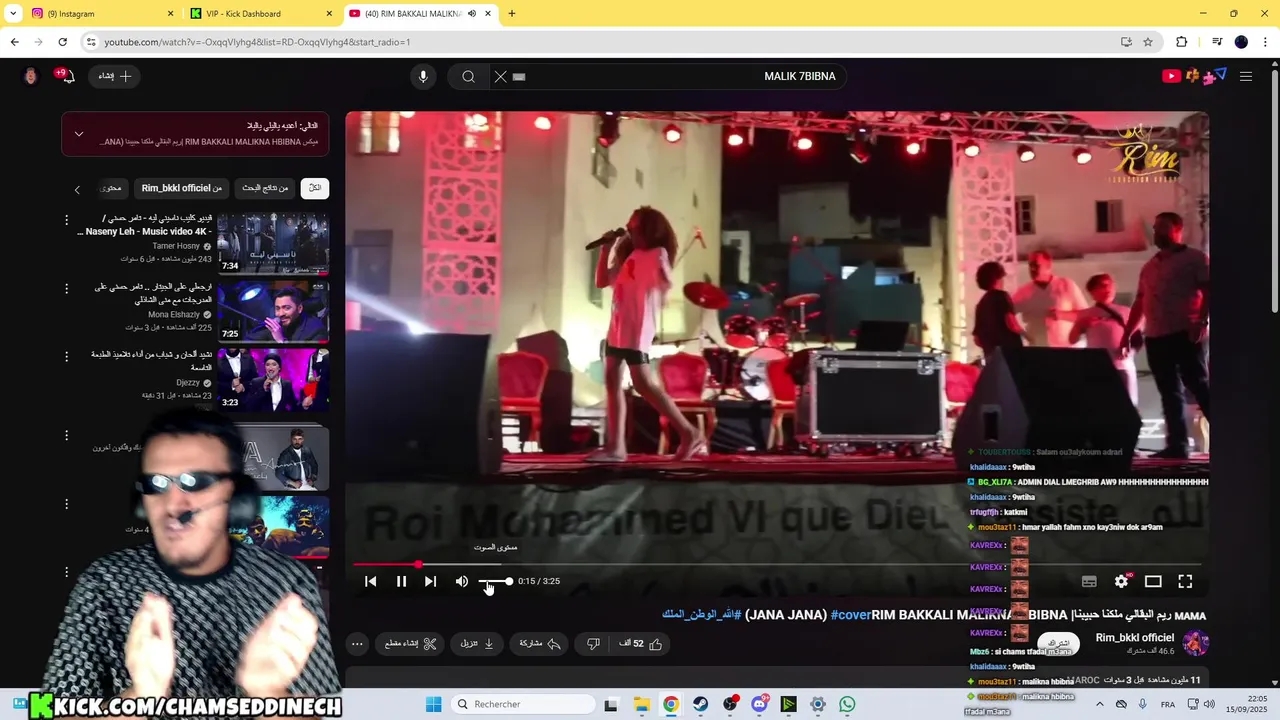Screen dimensions: 1280x720
Task: Go to the YouTube home logo
Action: pyautogui.click(x=1195, y=76)
